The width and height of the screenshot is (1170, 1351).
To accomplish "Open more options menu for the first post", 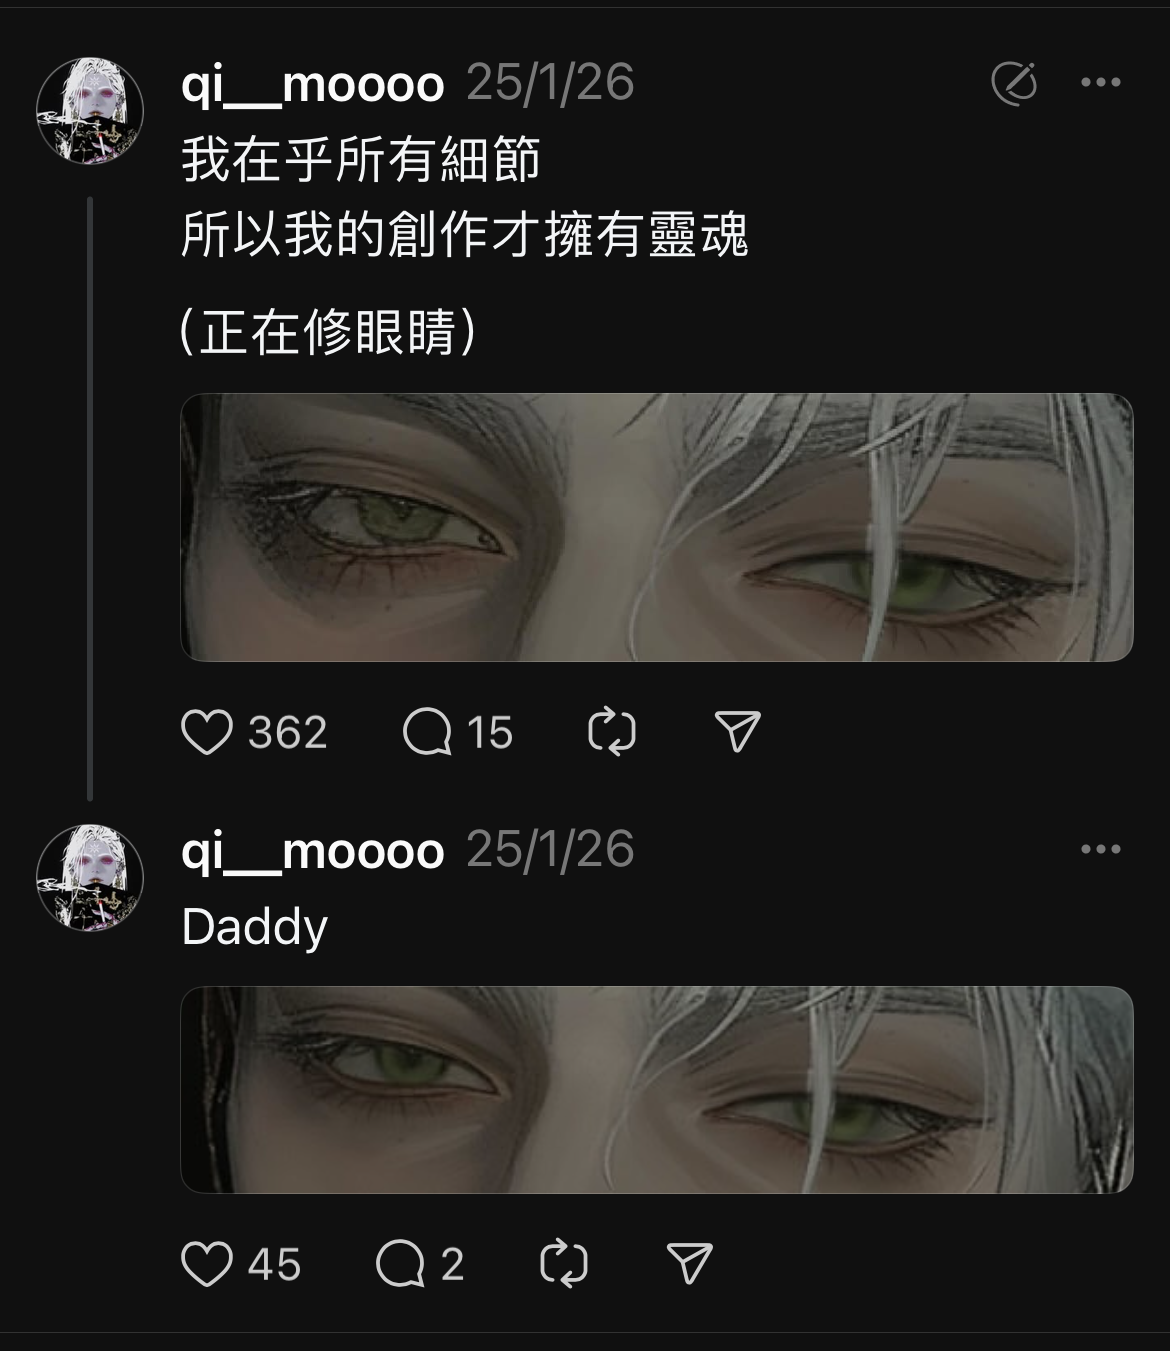I will tap(1101, 83).
